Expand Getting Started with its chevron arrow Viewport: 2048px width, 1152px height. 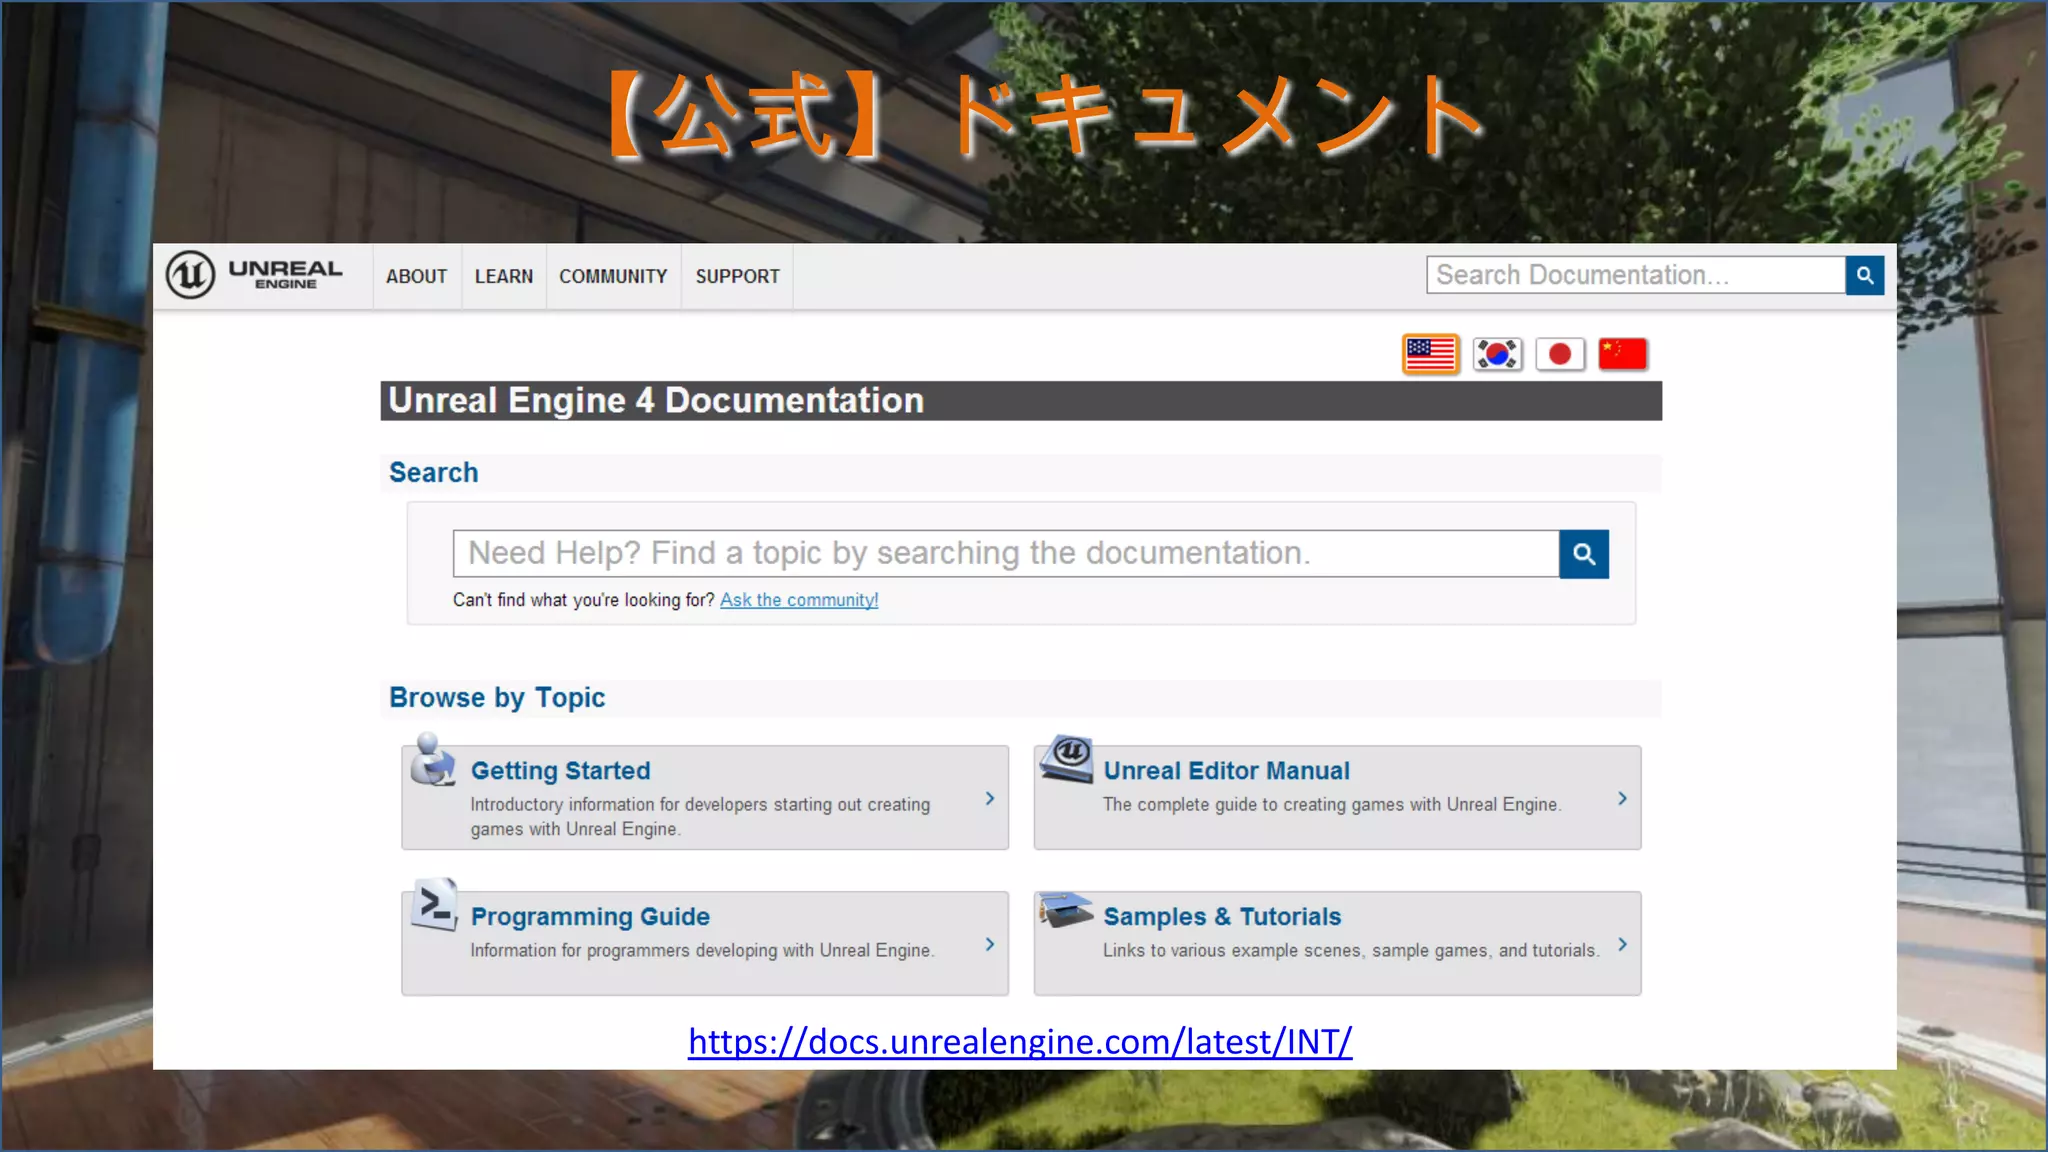point(990,798)
